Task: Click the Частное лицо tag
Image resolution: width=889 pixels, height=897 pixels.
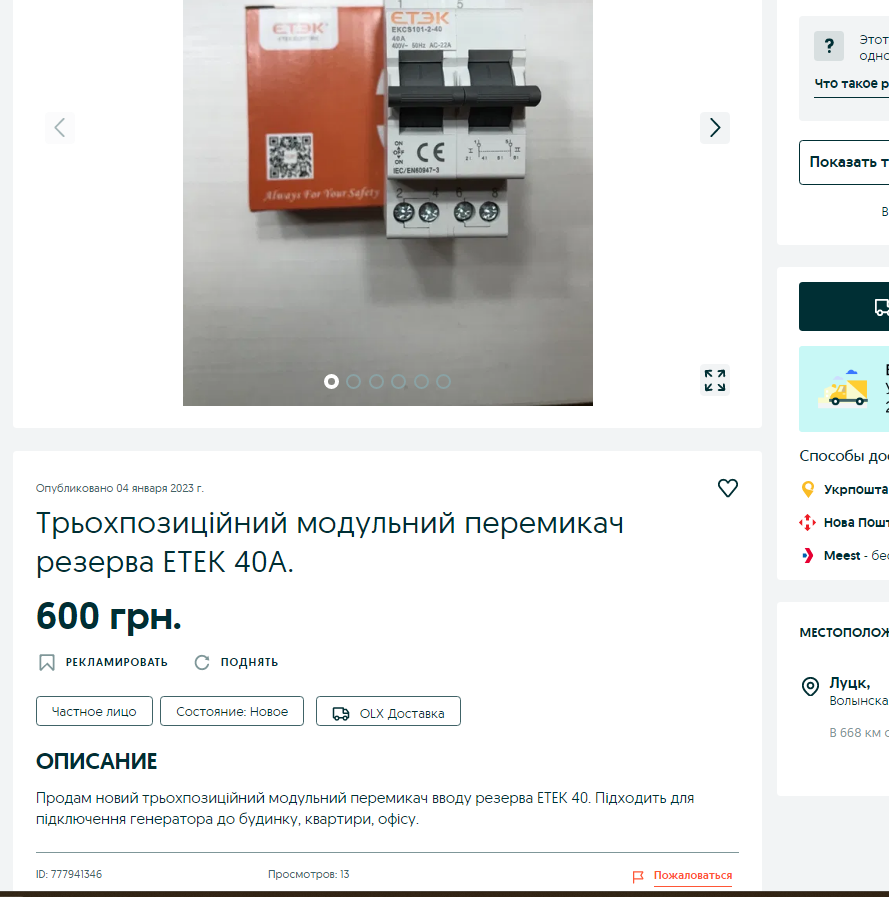Action: [x=94, y=711]
